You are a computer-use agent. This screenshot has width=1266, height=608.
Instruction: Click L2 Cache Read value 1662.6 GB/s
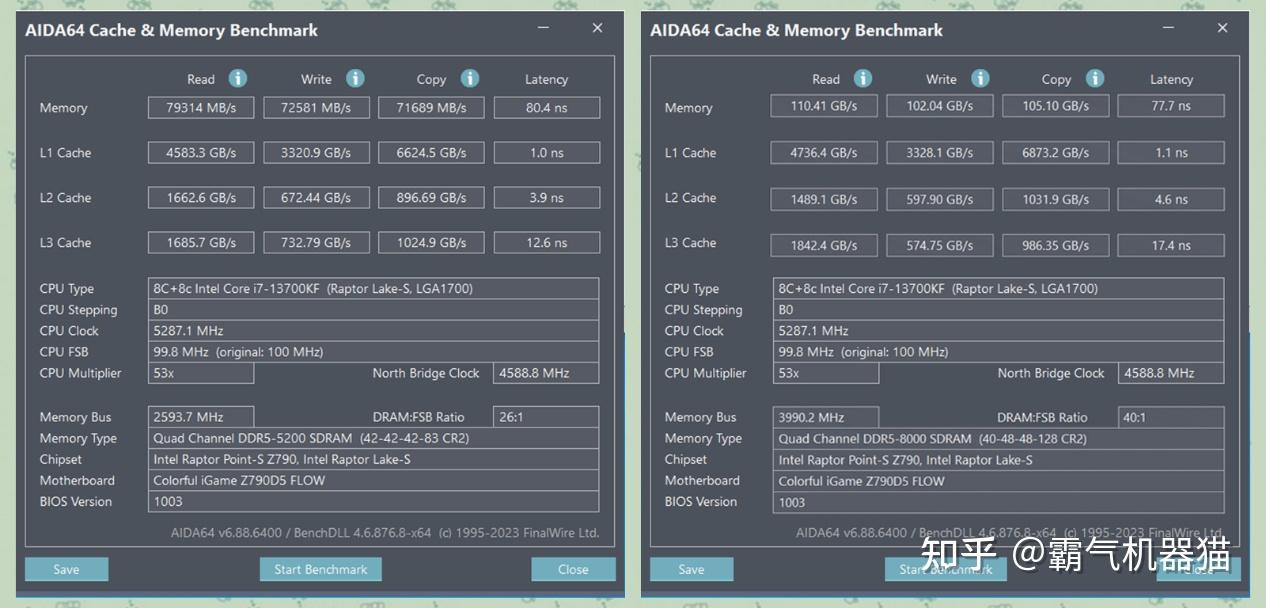201,197
